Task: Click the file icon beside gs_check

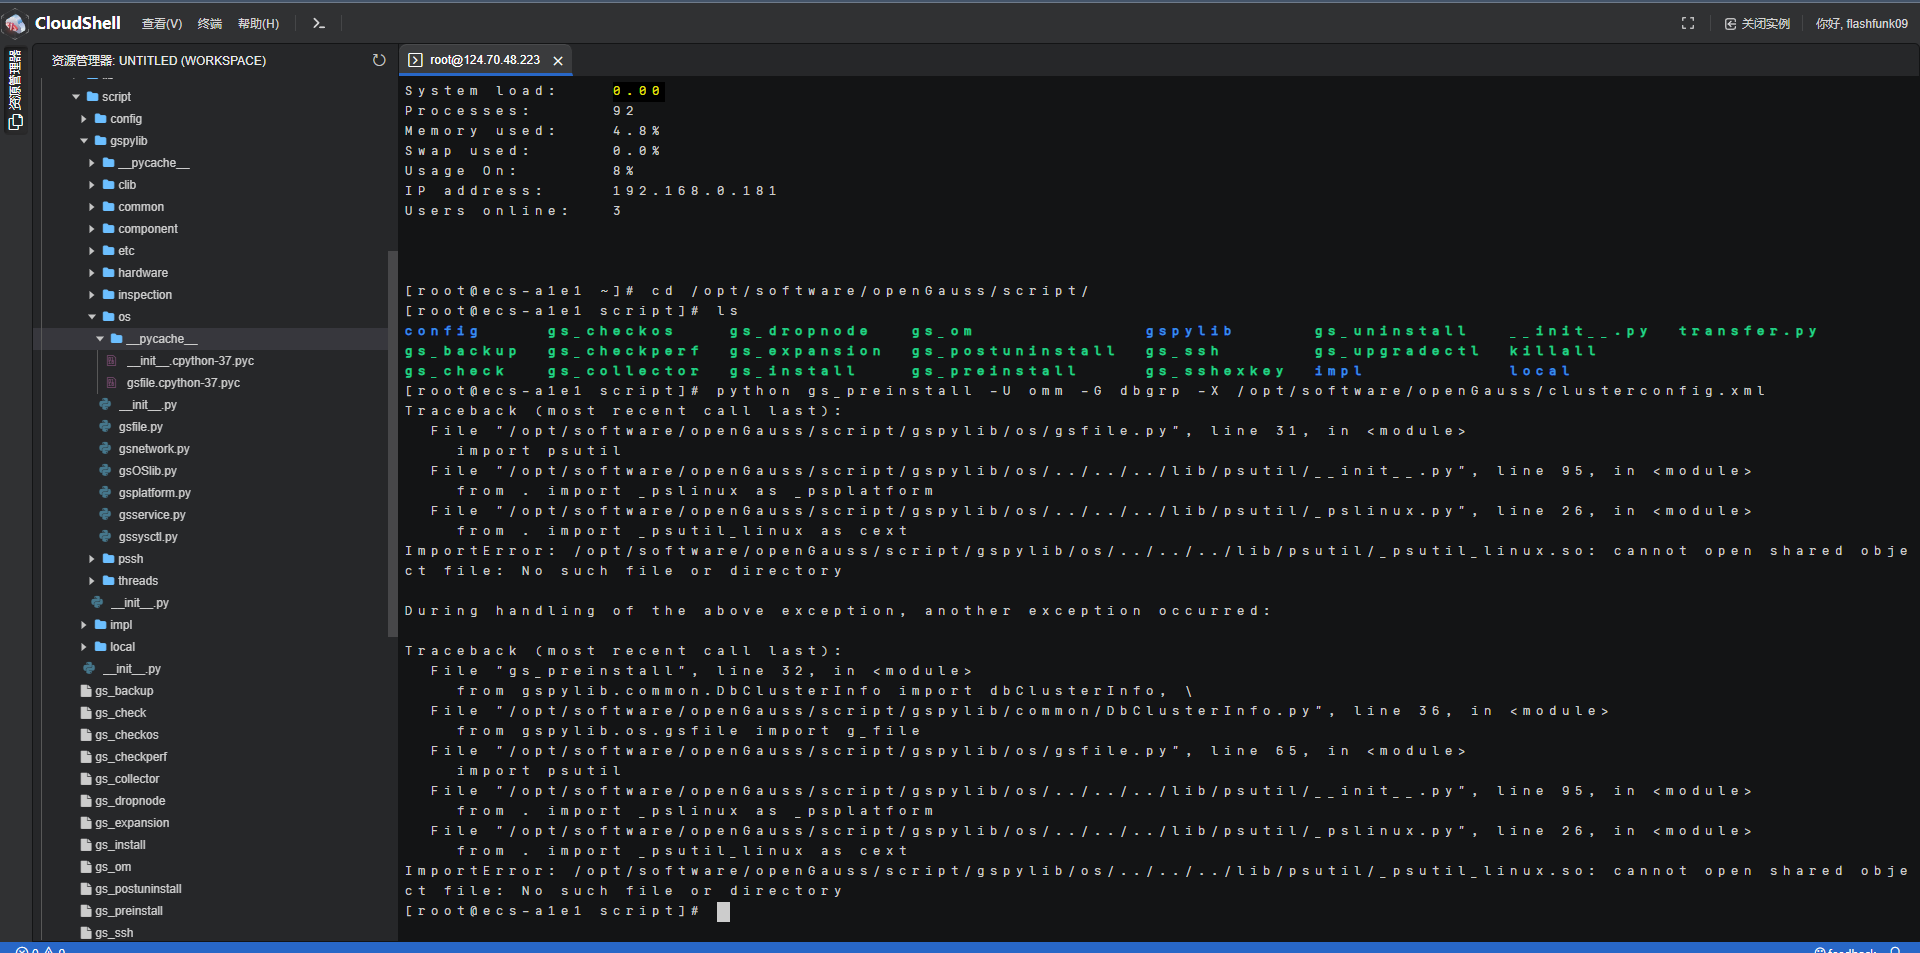Action: pyautogui.click(x=86, y=713)
